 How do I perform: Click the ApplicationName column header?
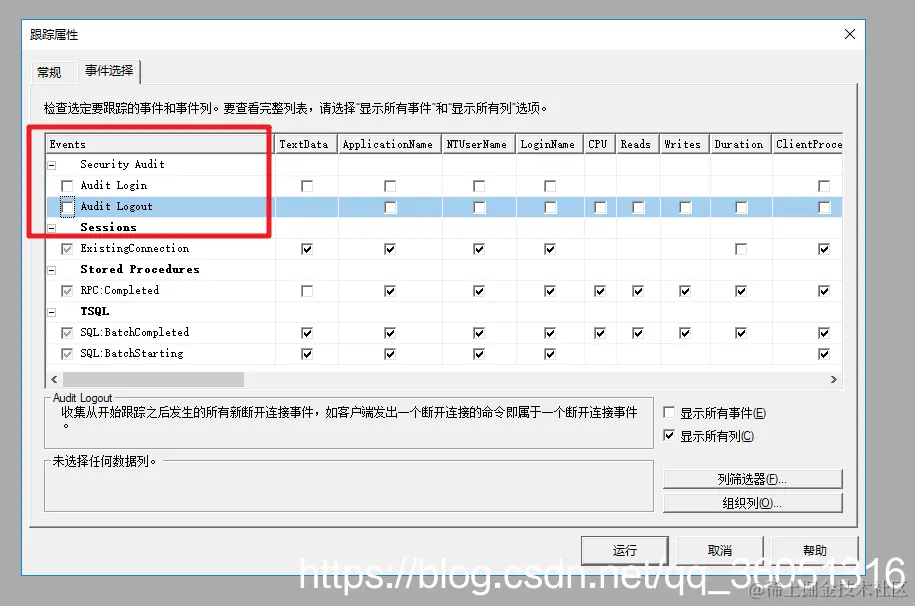point(390,144)
